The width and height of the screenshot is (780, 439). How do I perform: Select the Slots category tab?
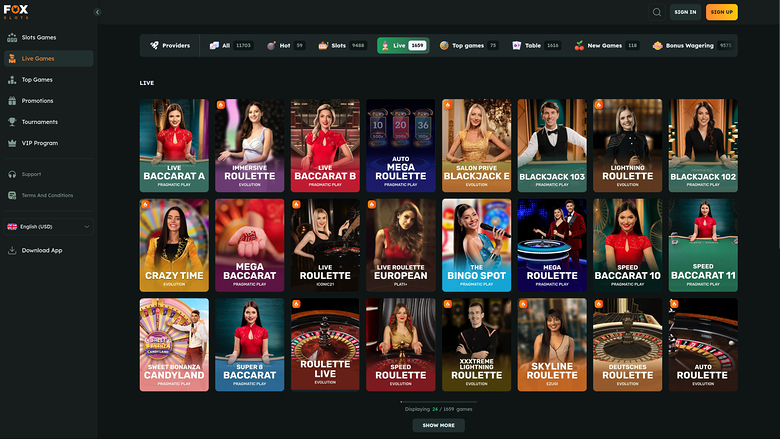pyautogui.click(x=342, y=45)
